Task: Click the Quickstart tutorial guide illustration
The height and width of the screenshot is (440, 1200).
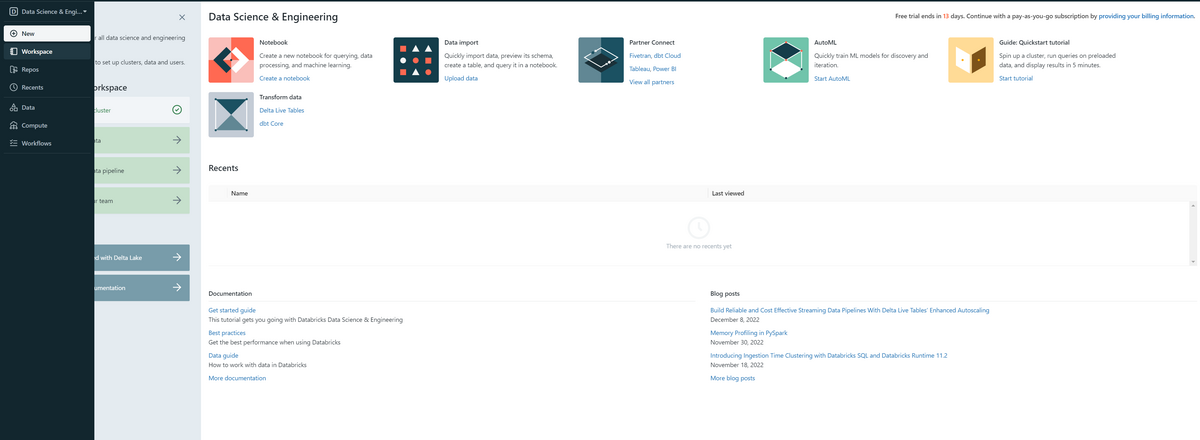Action: pos(971,60)
